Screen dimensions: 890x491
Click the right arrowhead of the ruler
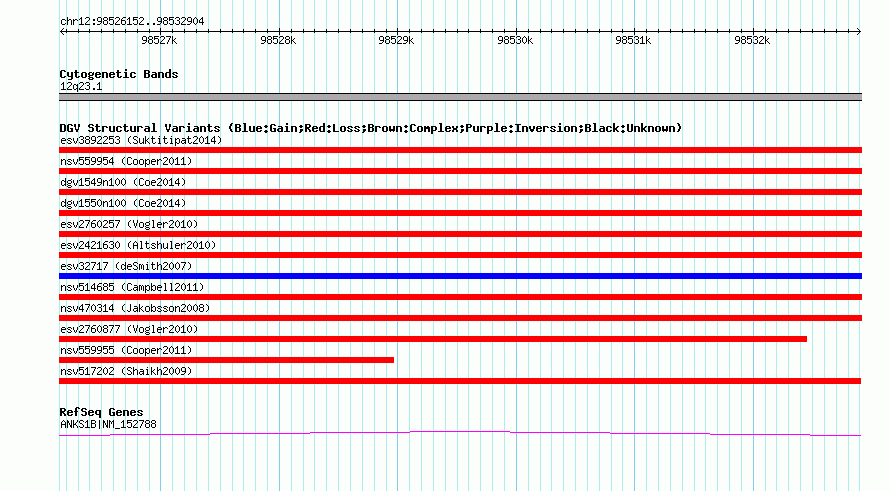pyautogui.click(x=859, y=32)
